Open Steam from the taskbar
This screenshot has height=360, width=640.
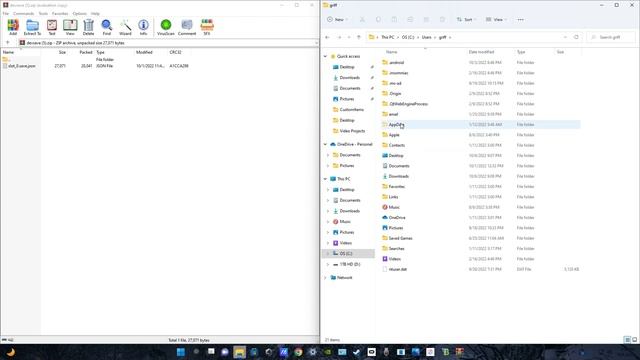point(356,352)
